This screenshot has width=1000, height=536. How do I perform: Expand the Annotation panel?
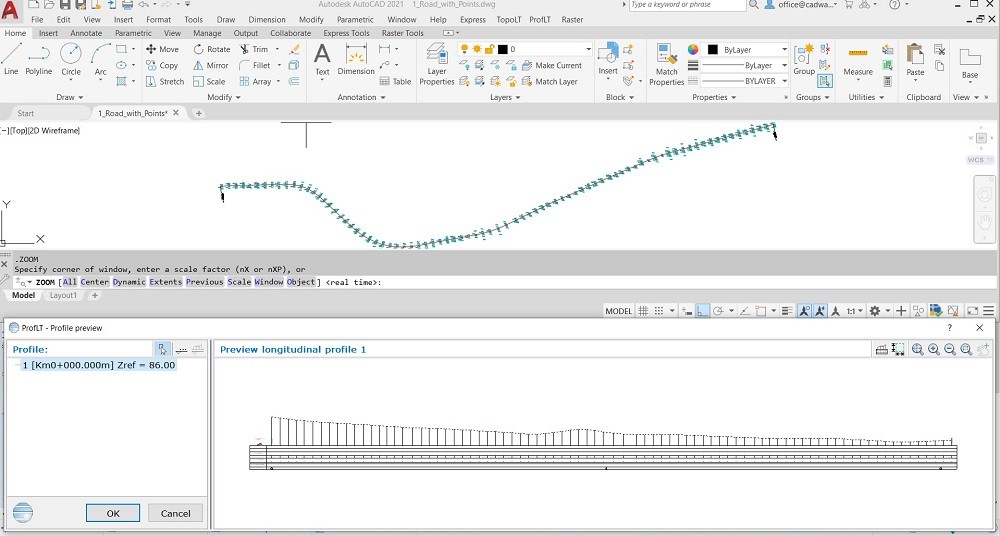(362, 97)
